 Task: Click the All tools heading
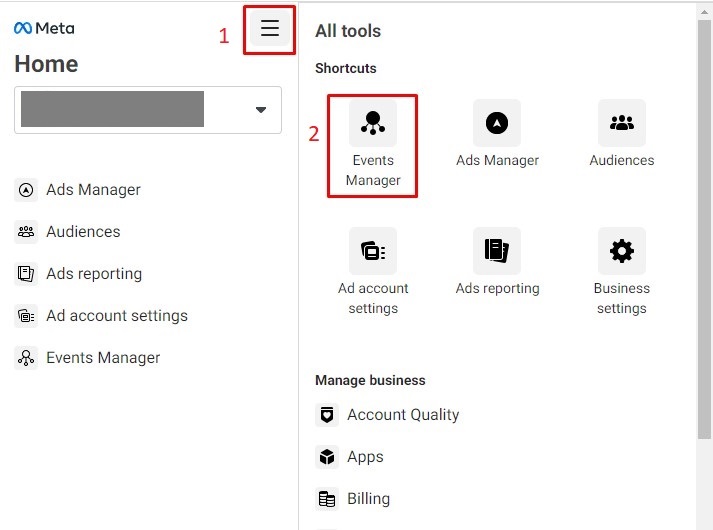click(348, 31)
